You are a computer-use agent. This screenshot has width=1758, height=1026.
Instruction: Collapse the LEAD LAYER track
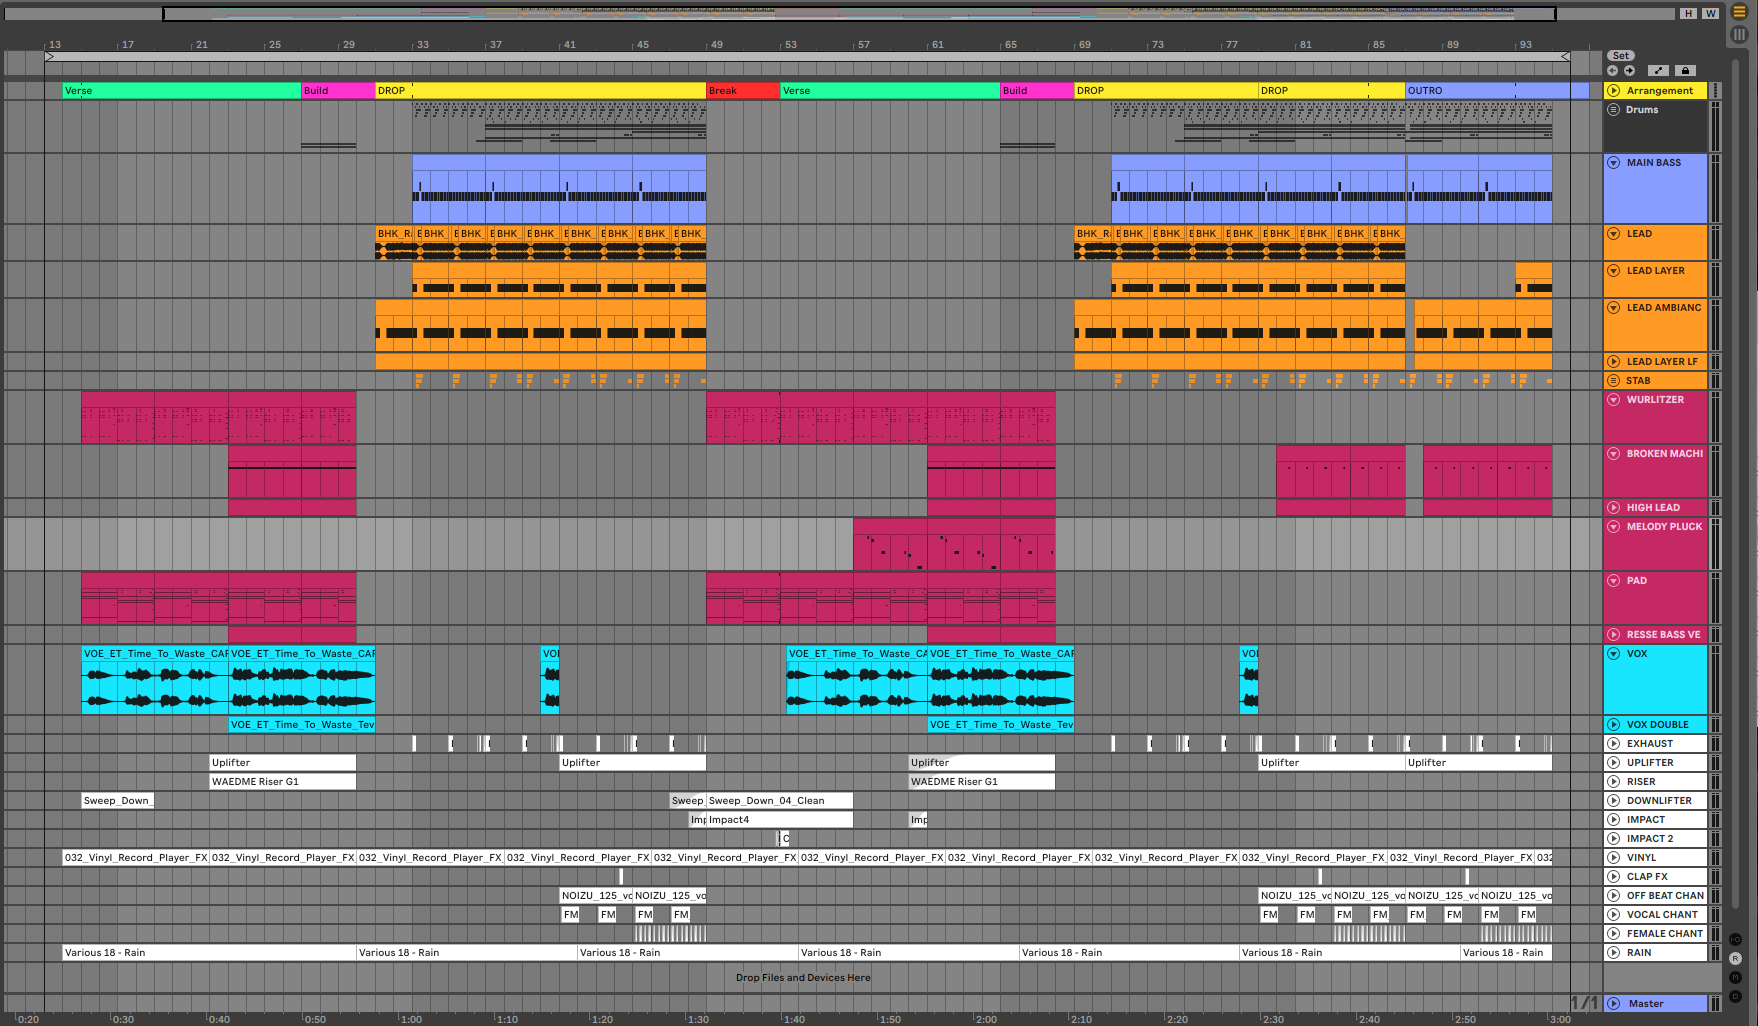[1613, 271]
